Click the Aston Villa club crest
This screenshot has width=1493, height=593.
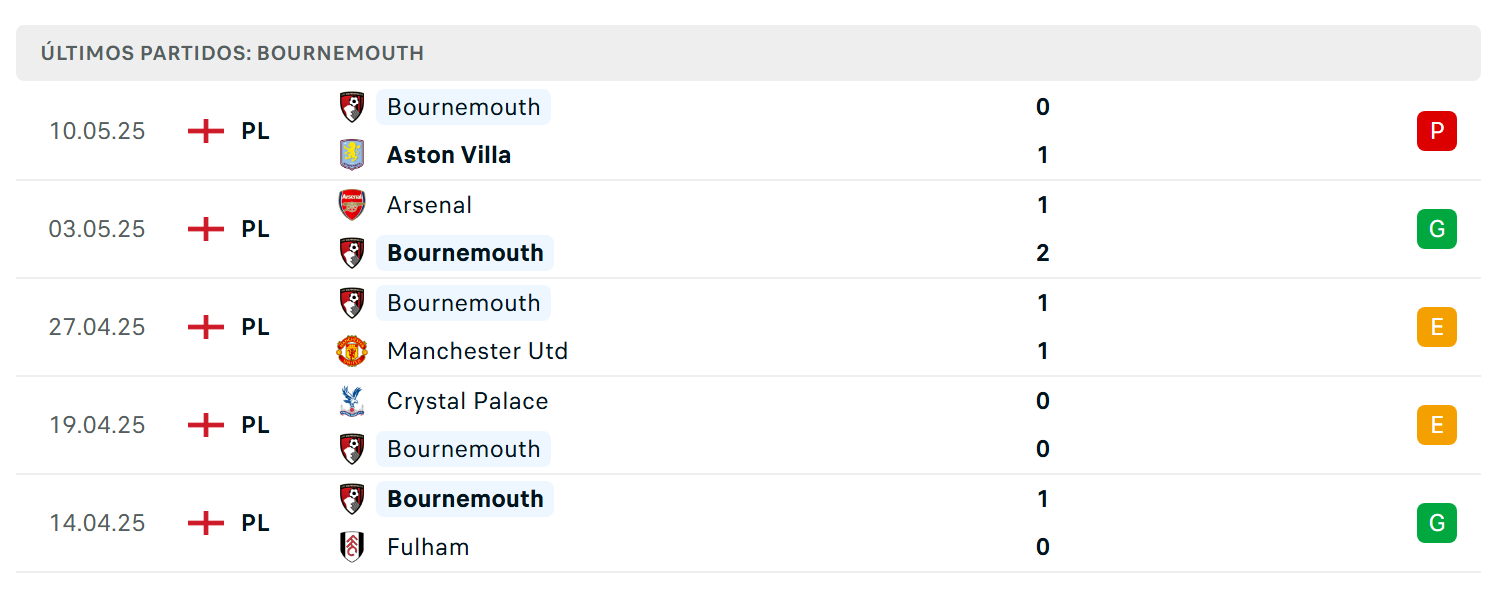coord(352,155)
